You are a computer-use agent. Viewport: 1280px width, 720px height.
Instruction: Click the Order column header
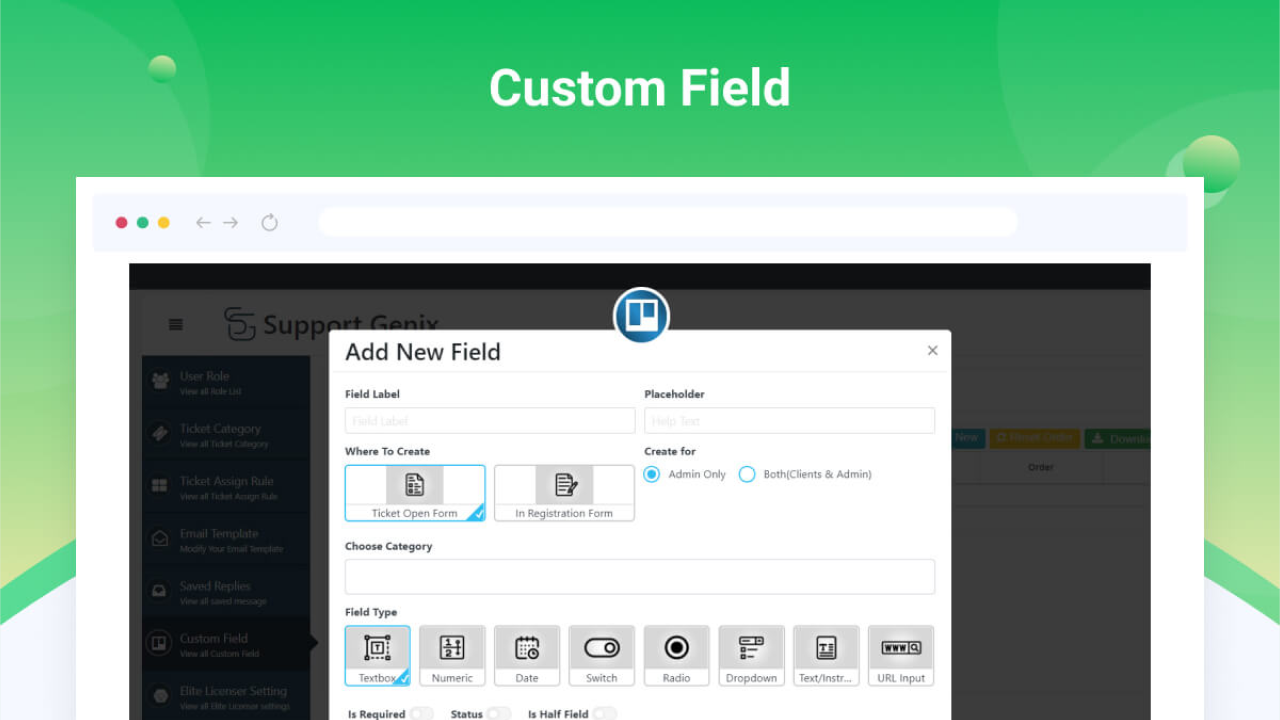tap(1041, 467)
